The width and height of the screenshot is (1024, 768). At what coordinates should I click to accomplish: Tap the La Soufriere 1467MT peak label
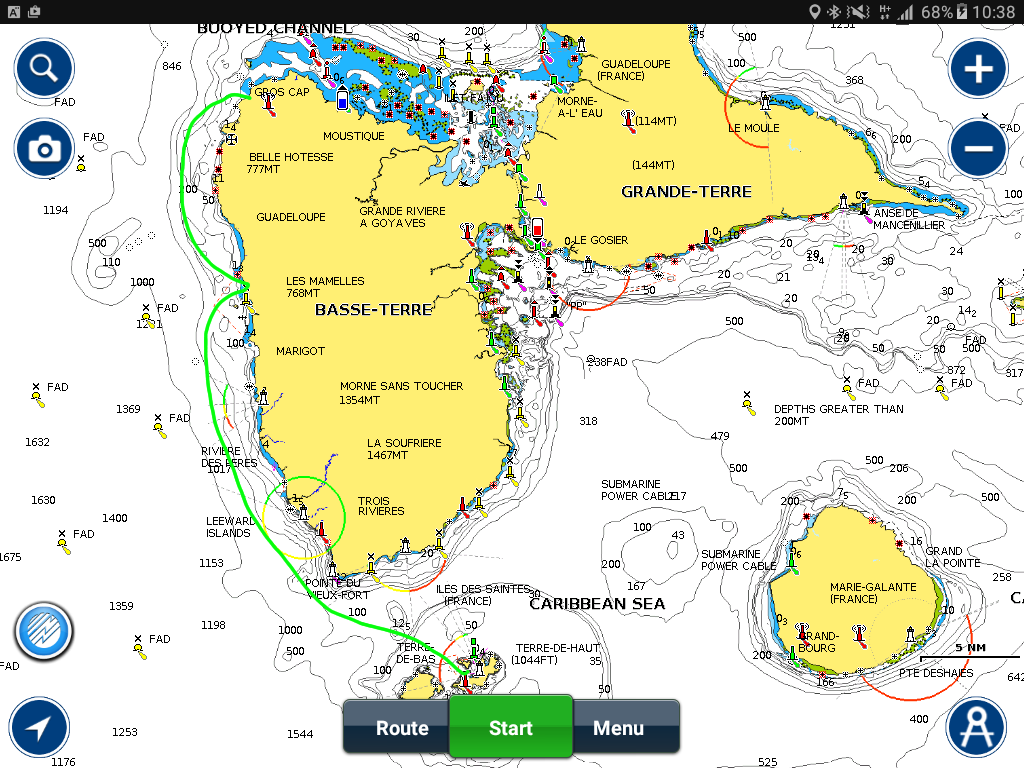404,449
